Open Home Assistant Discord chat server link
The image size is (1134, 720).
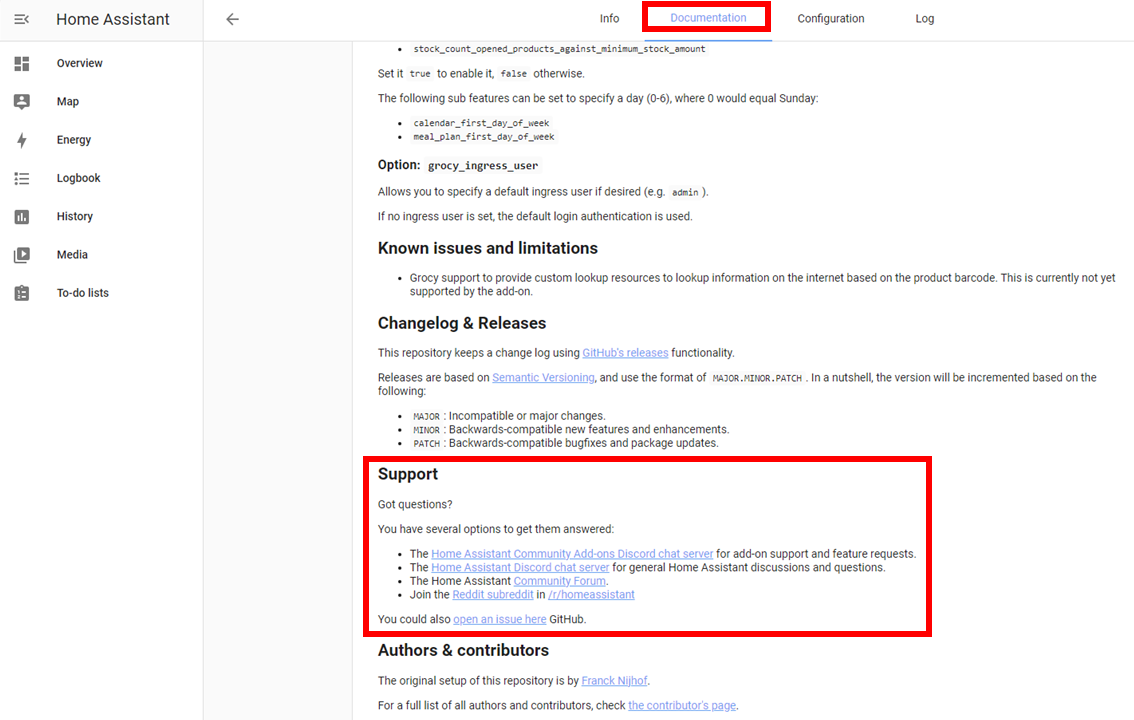[520, 567]
